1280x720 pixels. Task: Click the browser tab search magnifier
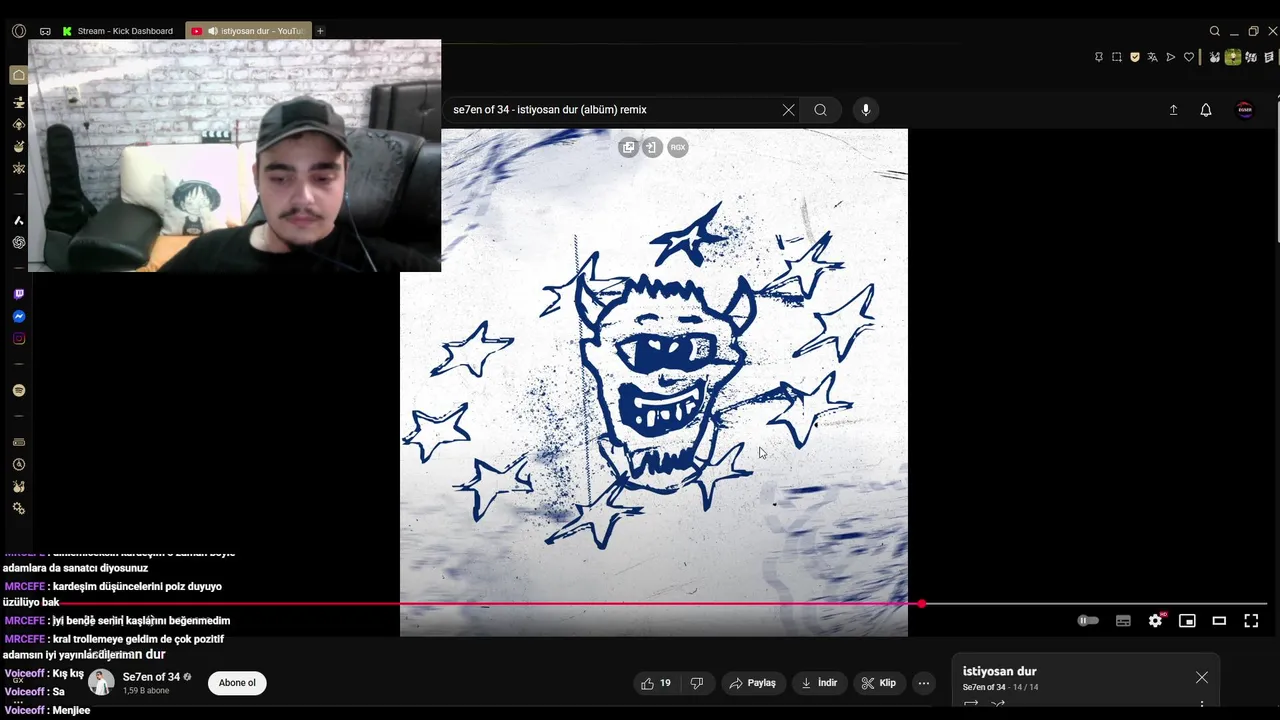pyautogui.click(x=1215, y=31)
